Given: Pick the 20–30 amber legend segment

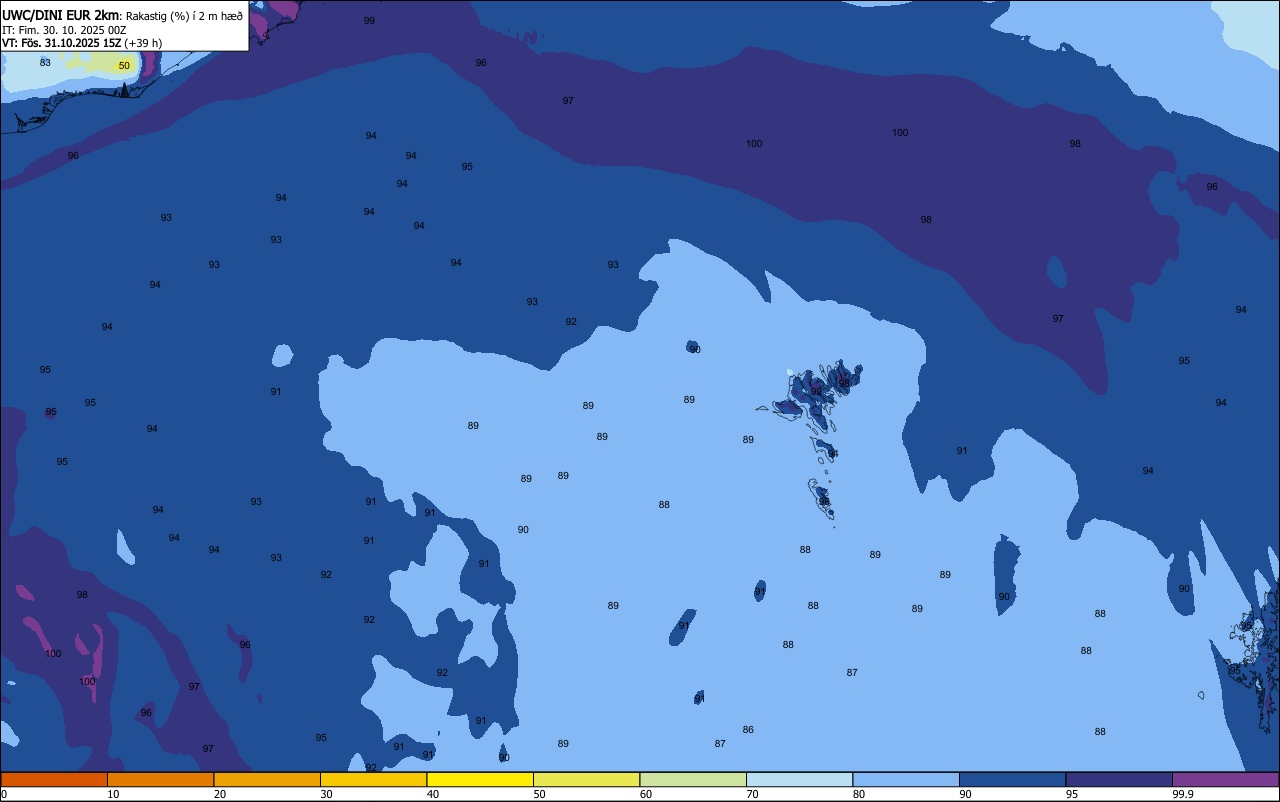Looking at the screenshot, I should pos(267,779).
